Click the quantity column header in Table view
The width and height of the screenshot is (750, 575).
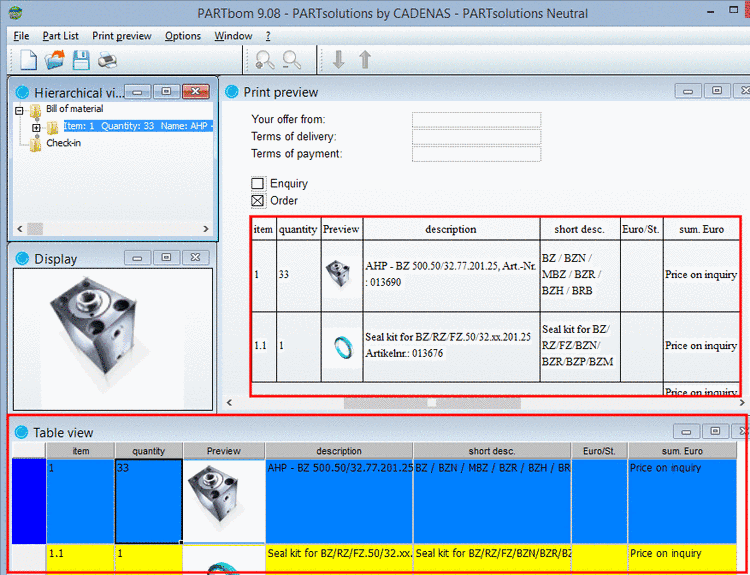pos(149,451)
